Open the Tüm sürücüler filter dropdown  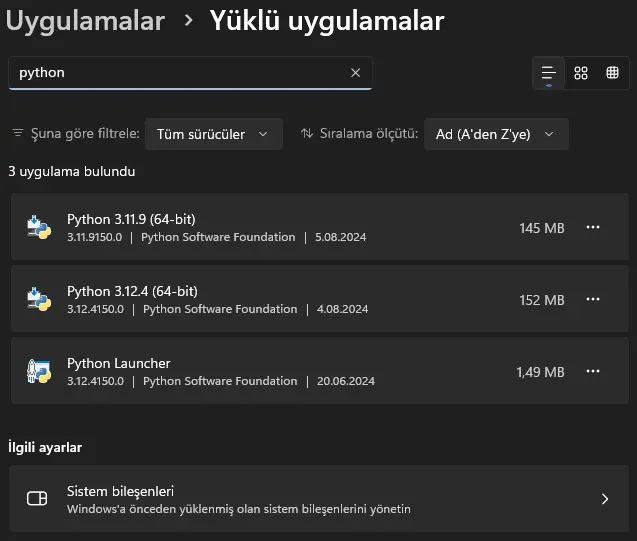click(214, 134)
